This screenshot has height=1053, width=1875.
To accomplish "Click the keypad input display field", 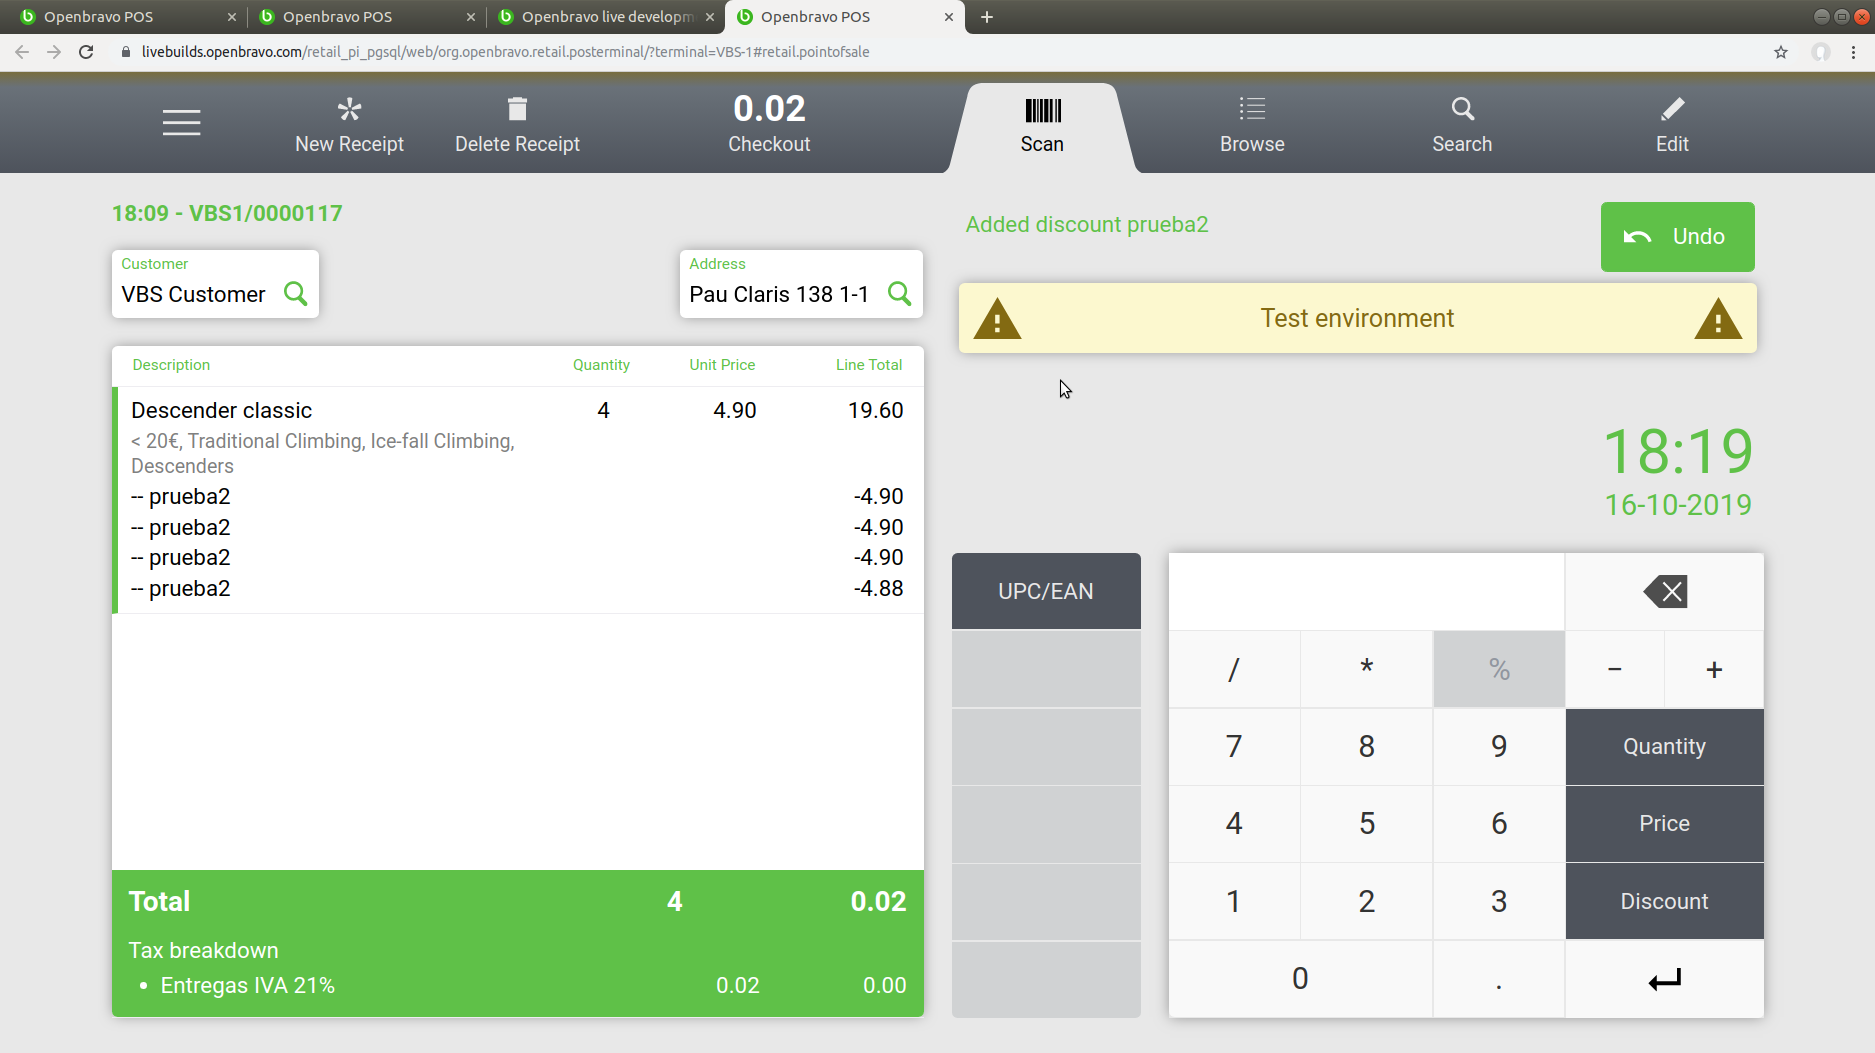I will pos(1366,591).
